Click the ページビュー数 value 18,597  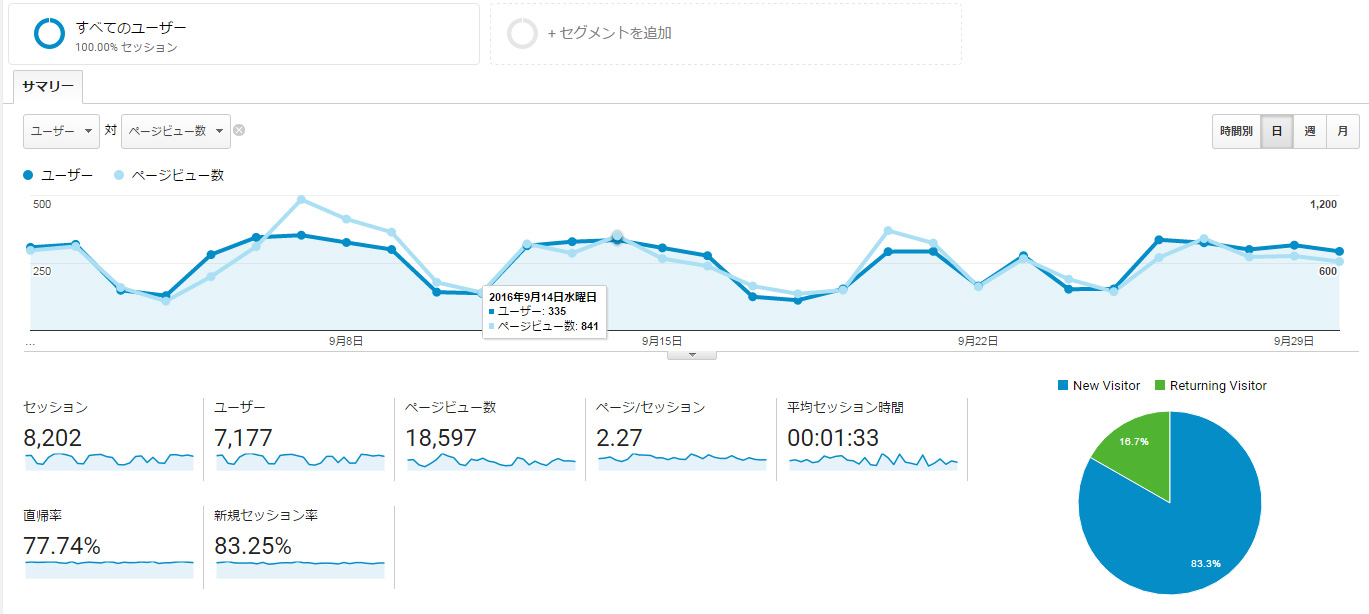point(441,437)
